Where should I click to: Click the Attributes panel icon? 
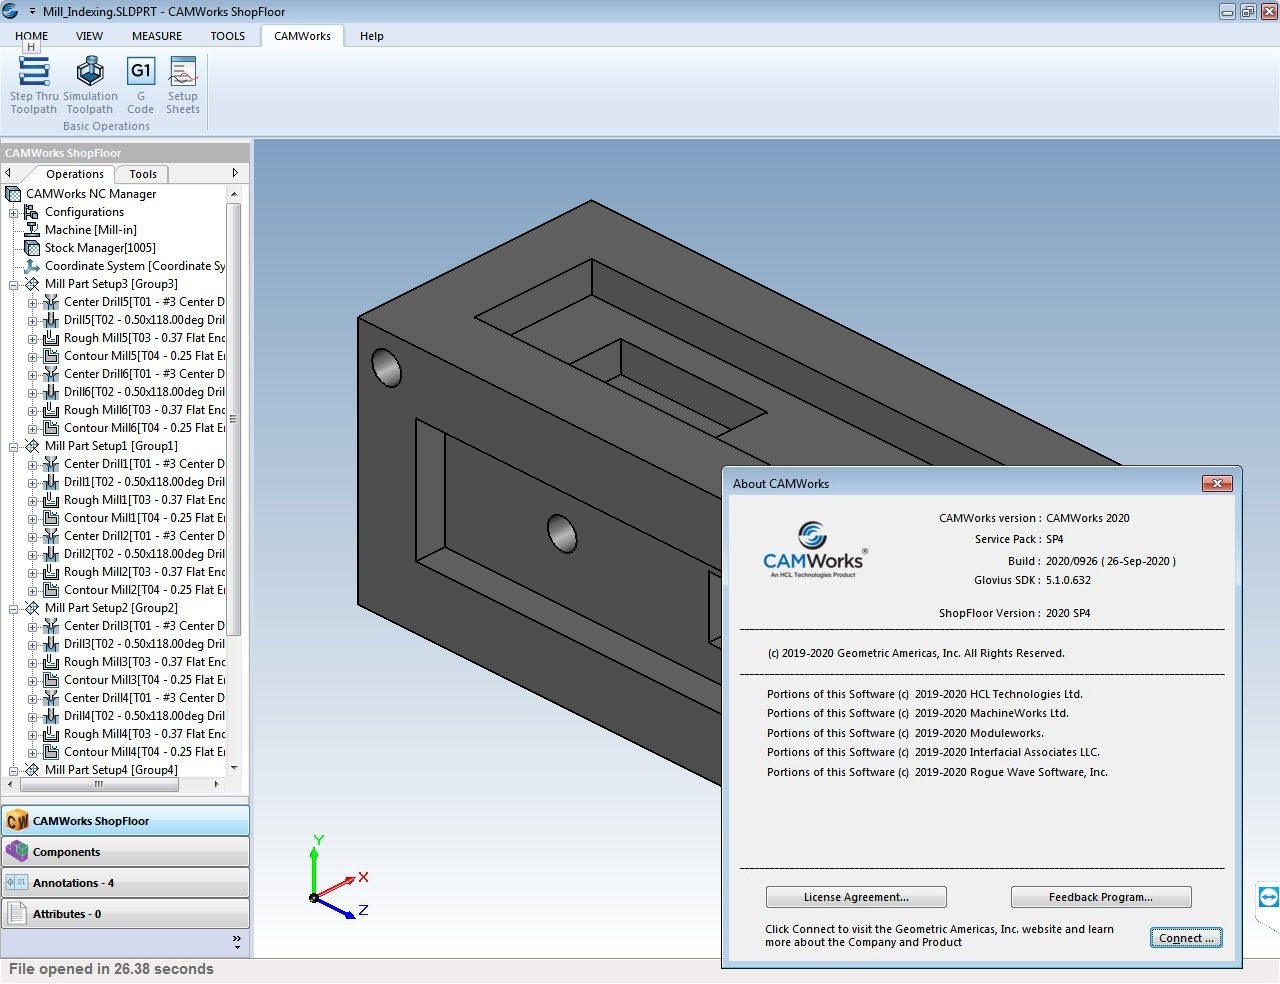17,914
